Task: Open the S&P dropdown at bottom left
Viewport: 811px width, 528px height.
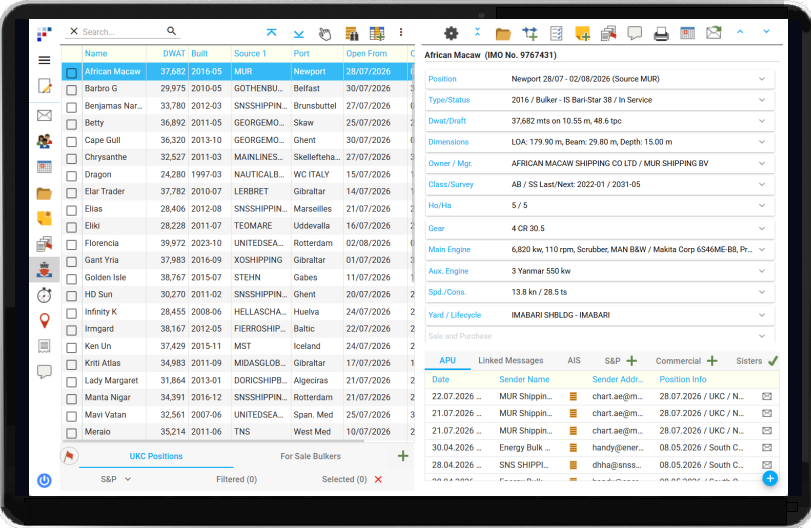Action: pyautogui.click(x=116, y=479)
